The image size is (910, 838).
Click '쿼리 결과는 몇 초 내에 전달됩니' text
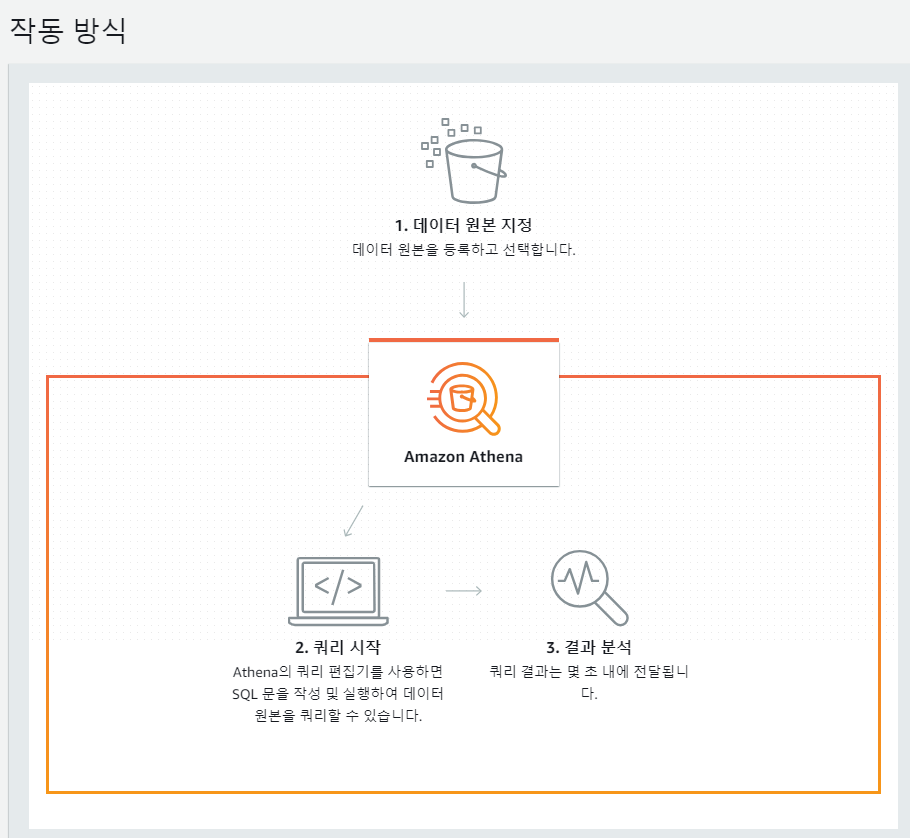click(589, 672)
